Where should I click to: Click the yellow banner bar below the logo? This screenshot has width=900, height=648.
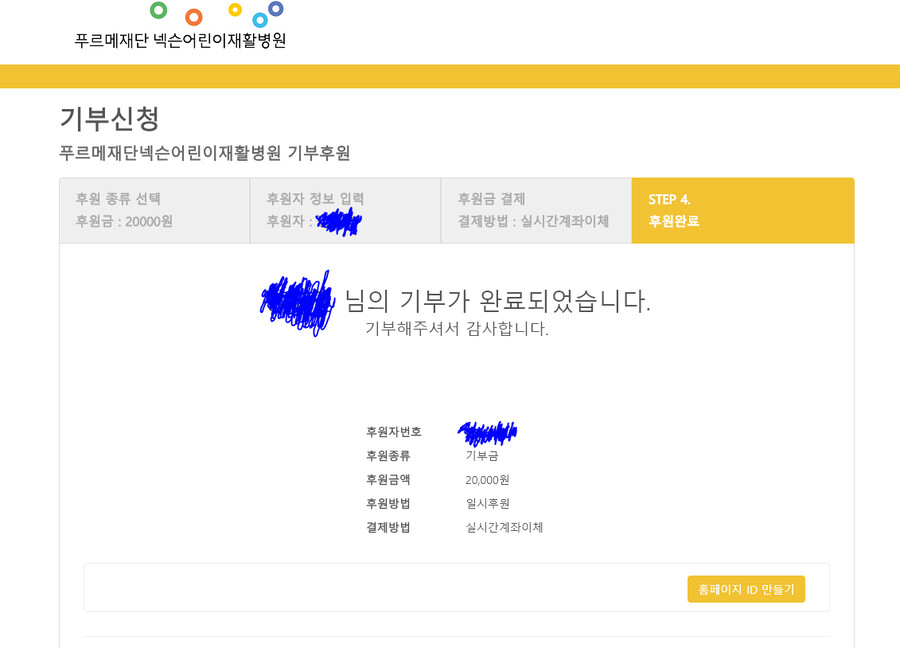[450, 76]
